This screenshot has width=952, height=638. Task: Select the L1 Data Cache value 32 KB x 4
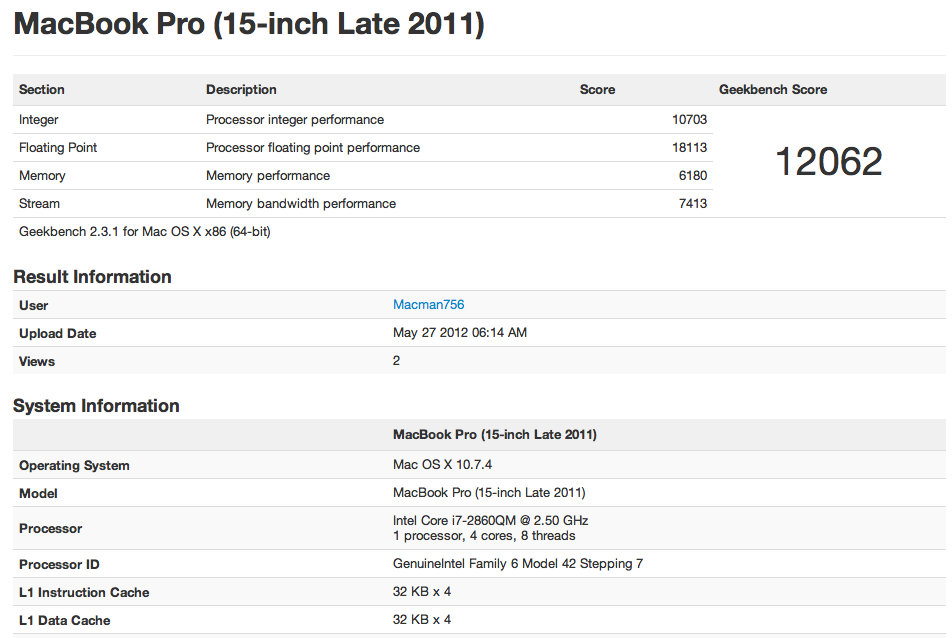coord(422,619)
